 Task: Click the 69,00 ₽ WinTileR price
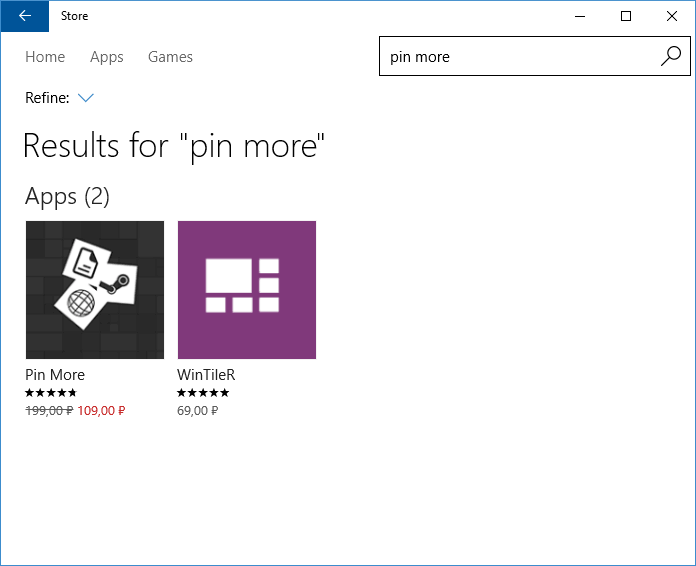[x=198, y=411]
